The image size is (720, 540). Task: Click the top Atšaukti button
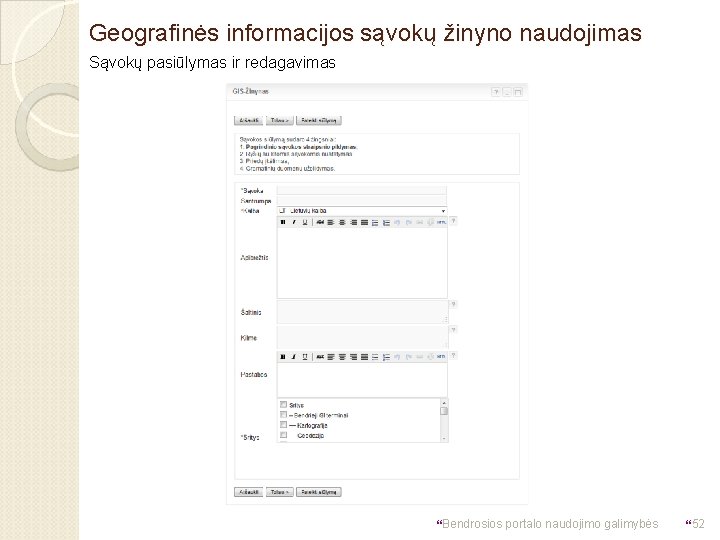click(248, 120)
